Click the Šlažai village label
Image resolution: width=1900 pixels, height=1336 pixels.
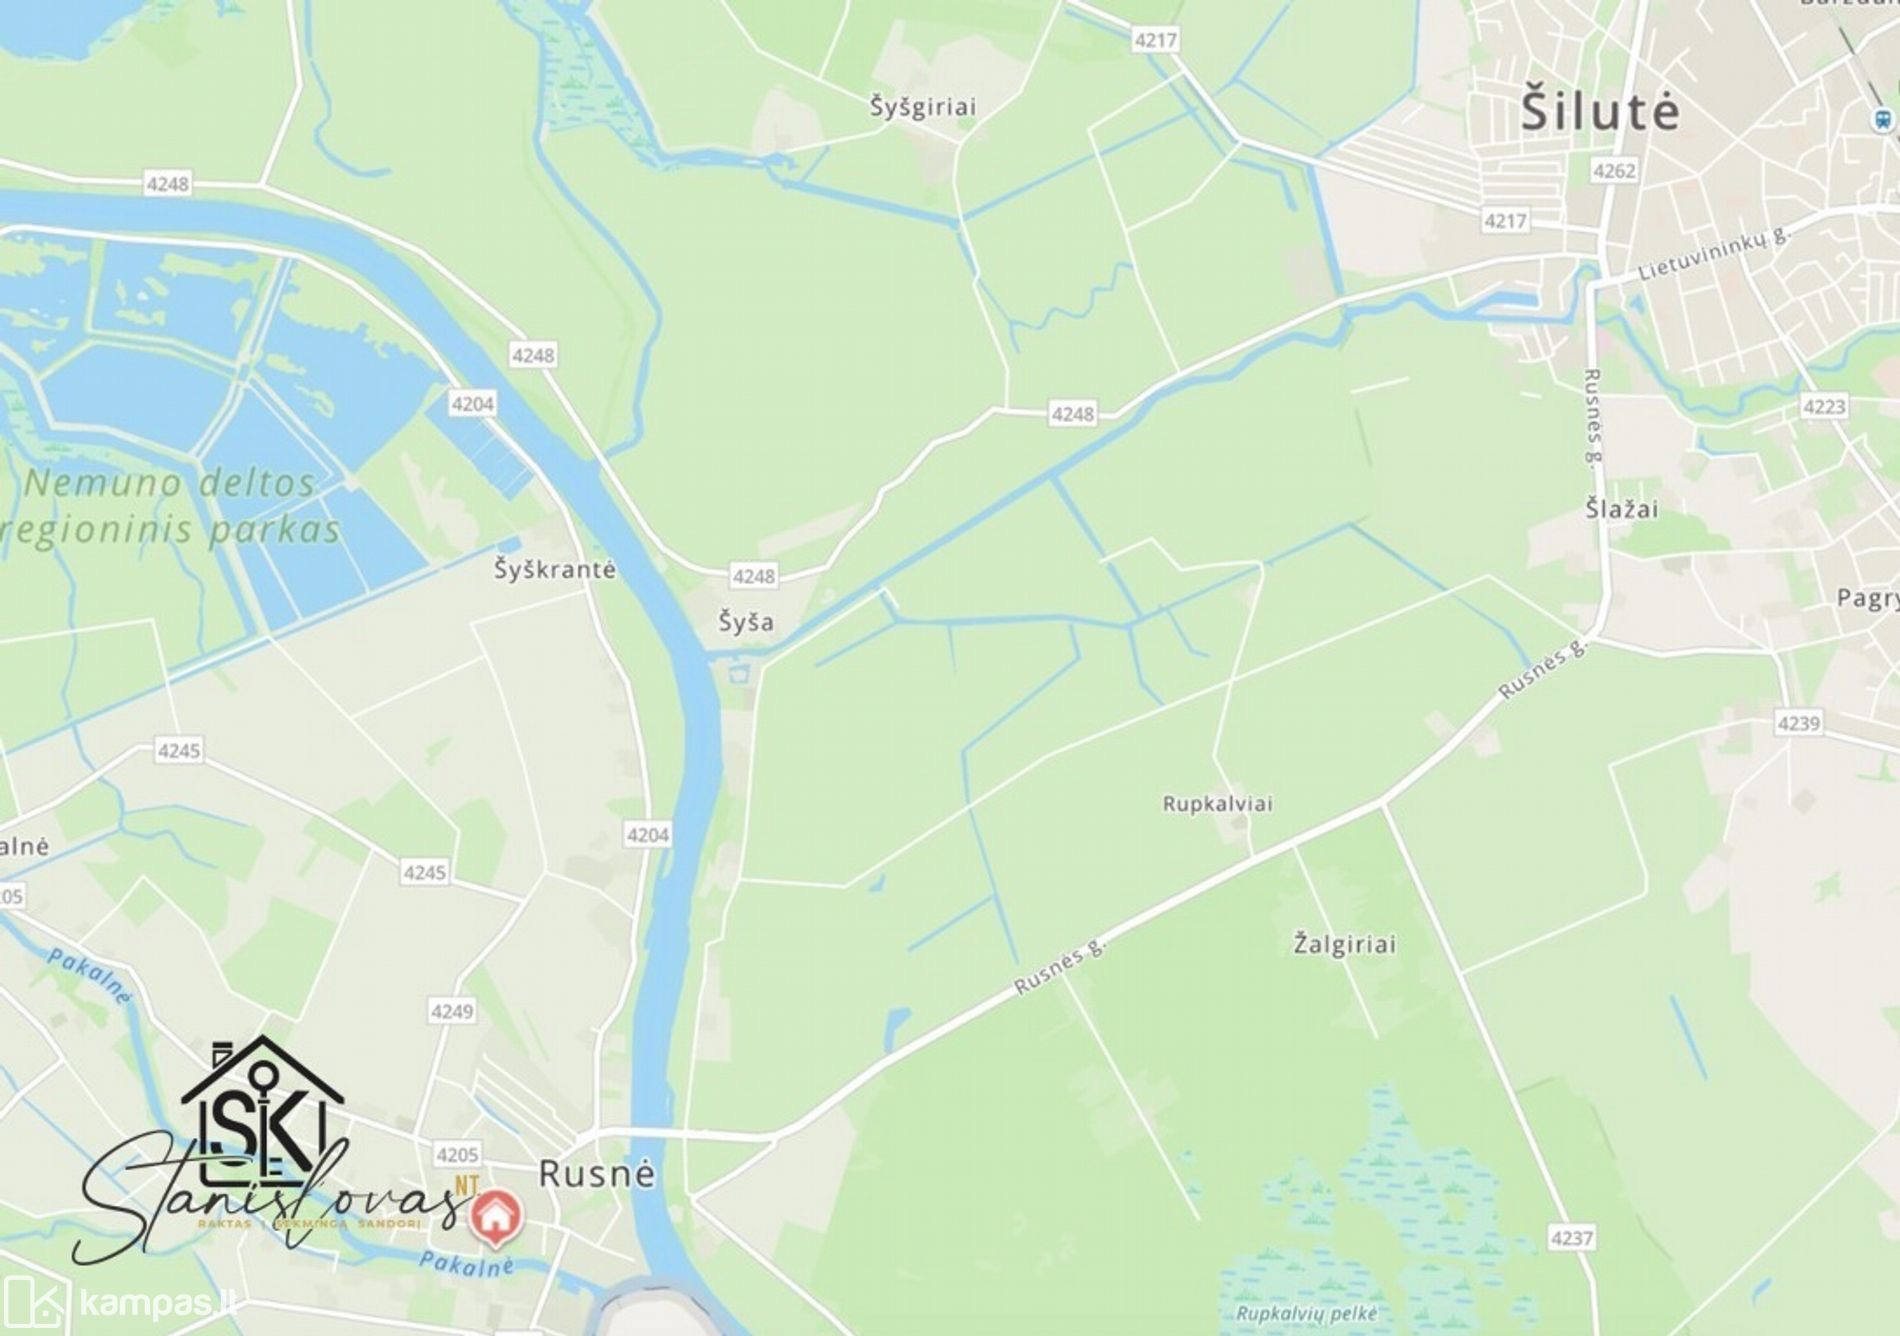tap(1622, 509)
